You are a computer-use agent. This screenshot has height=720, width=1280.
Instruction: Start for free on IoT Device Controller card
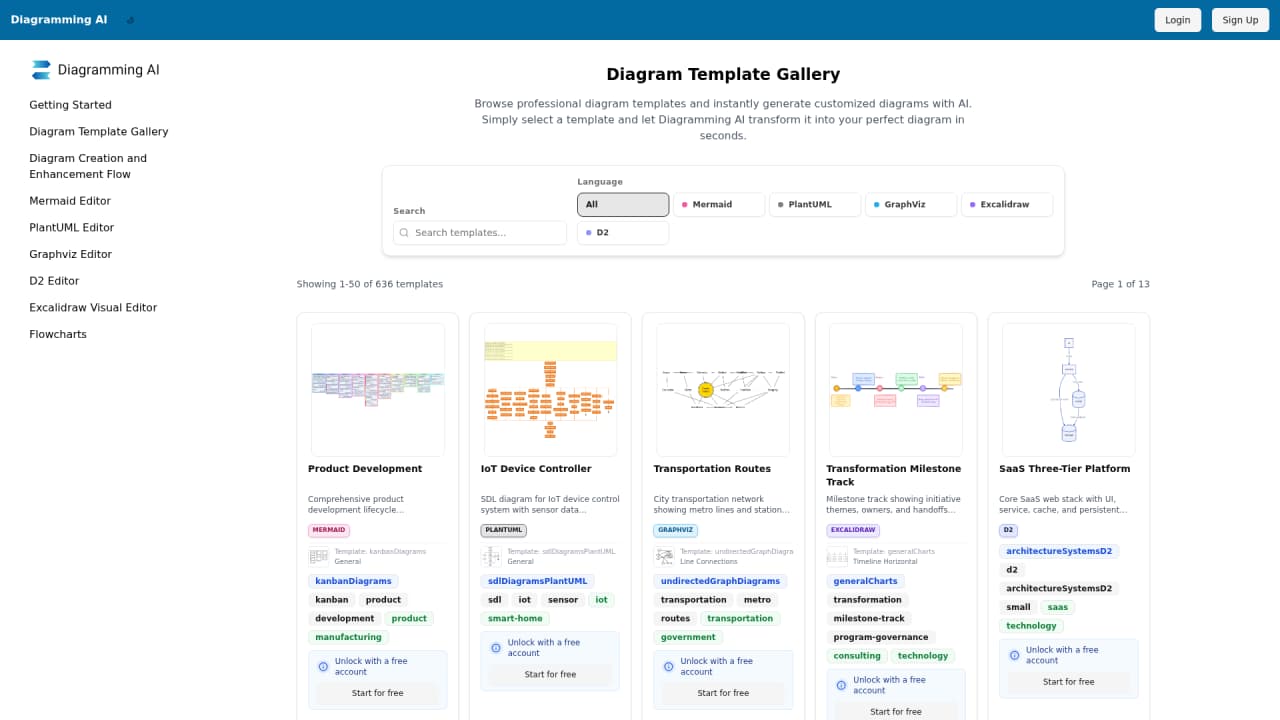point(551,675)
